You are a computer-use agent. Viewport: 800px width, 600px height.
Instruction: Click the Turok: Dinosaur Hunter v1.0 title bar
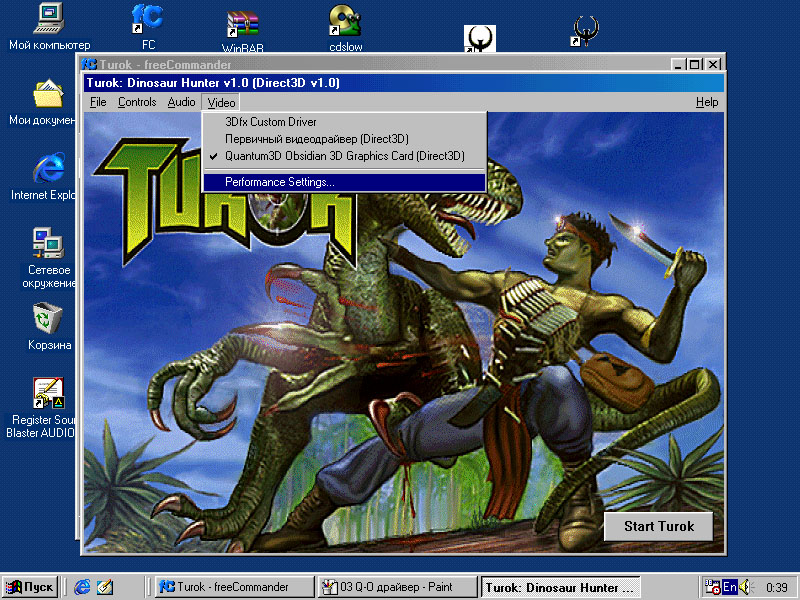(x=404, y=83)
